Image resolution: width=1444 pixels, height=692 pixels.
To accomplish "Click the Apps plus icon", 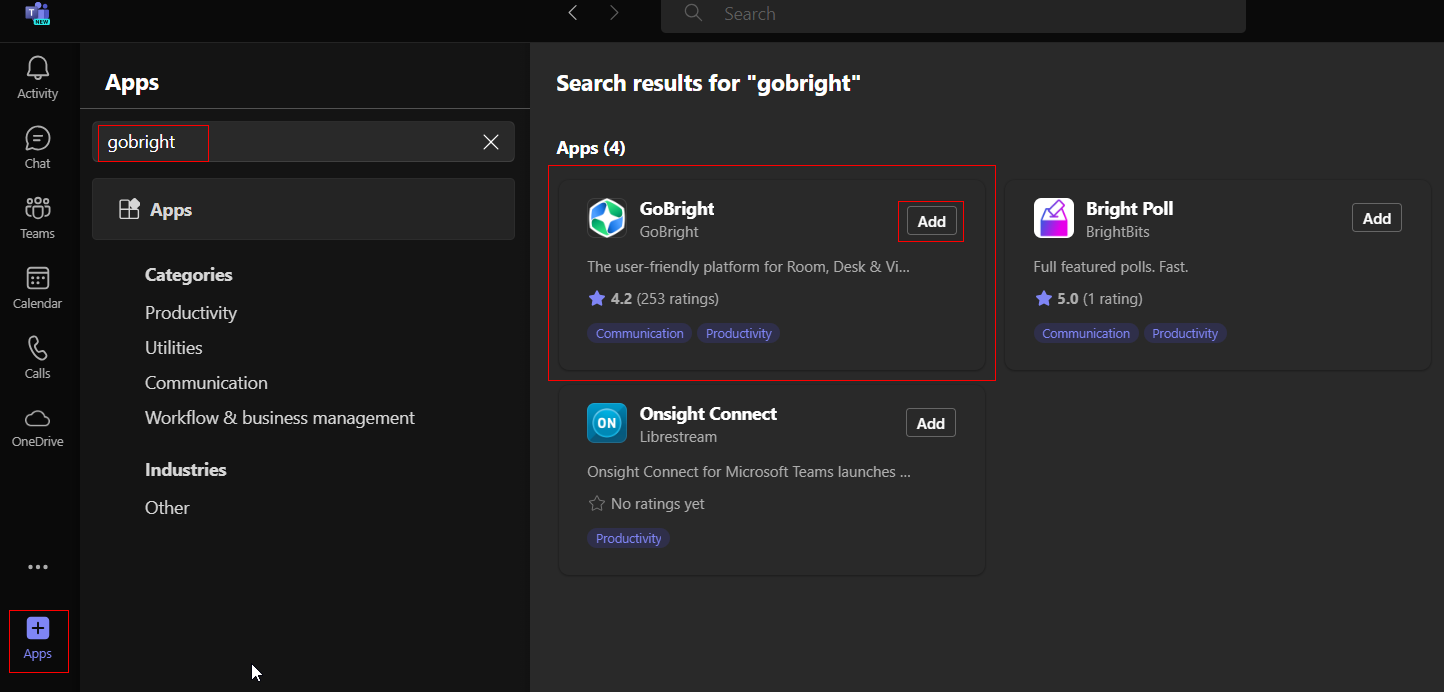I will (38, 629).
